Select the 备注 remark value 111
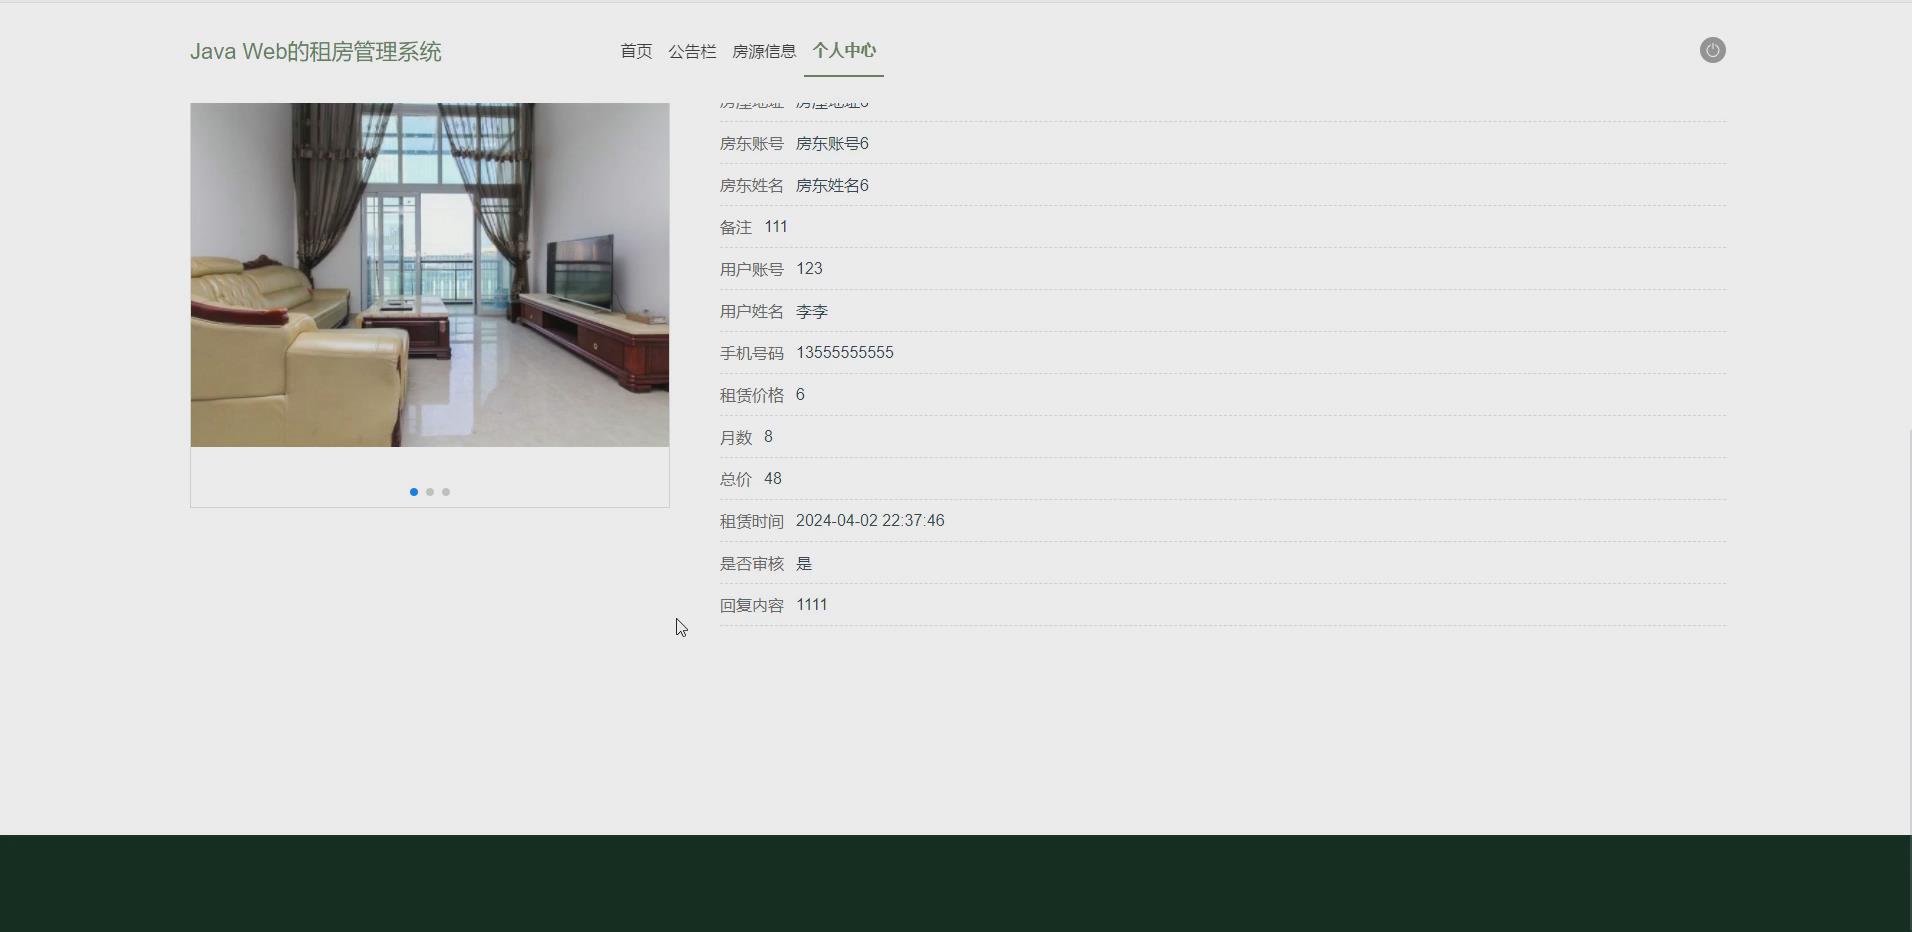 click(776, 227)
